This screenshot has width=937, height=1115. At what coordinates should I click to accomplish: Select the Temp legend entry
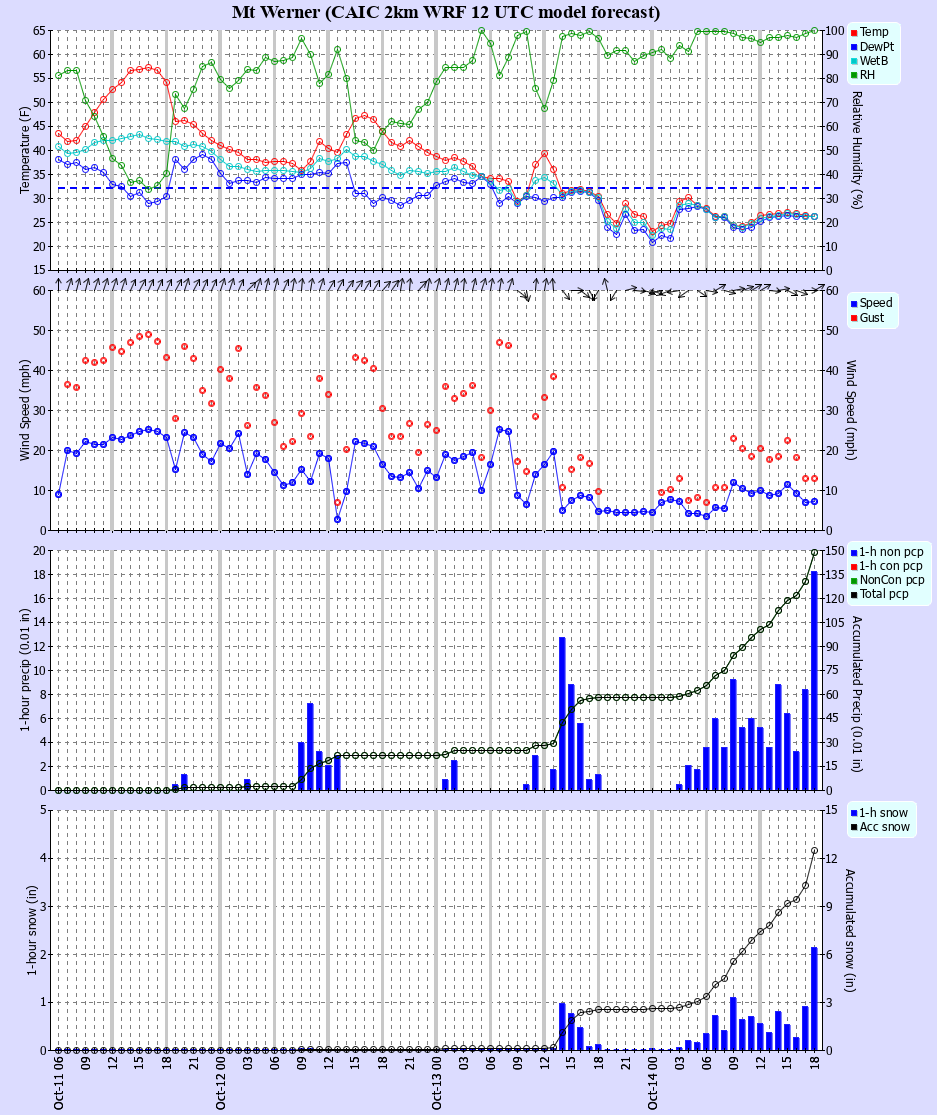[x=869, y=32]
